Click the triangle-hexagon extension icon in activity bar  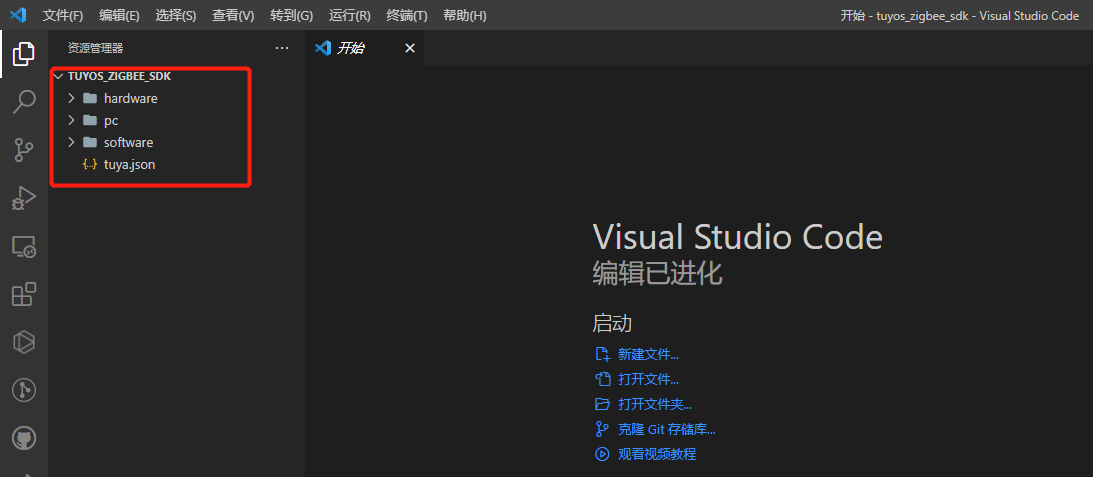coord(24,342)
